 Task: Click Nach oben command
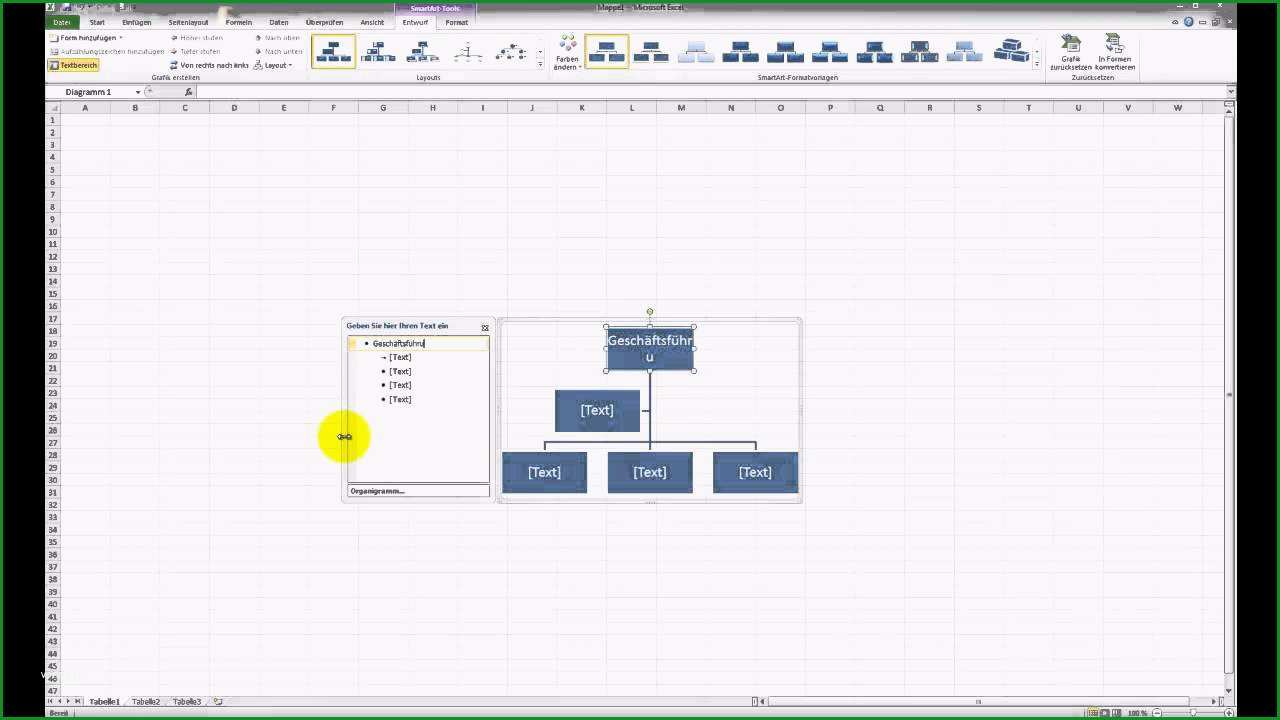(277, 37)
